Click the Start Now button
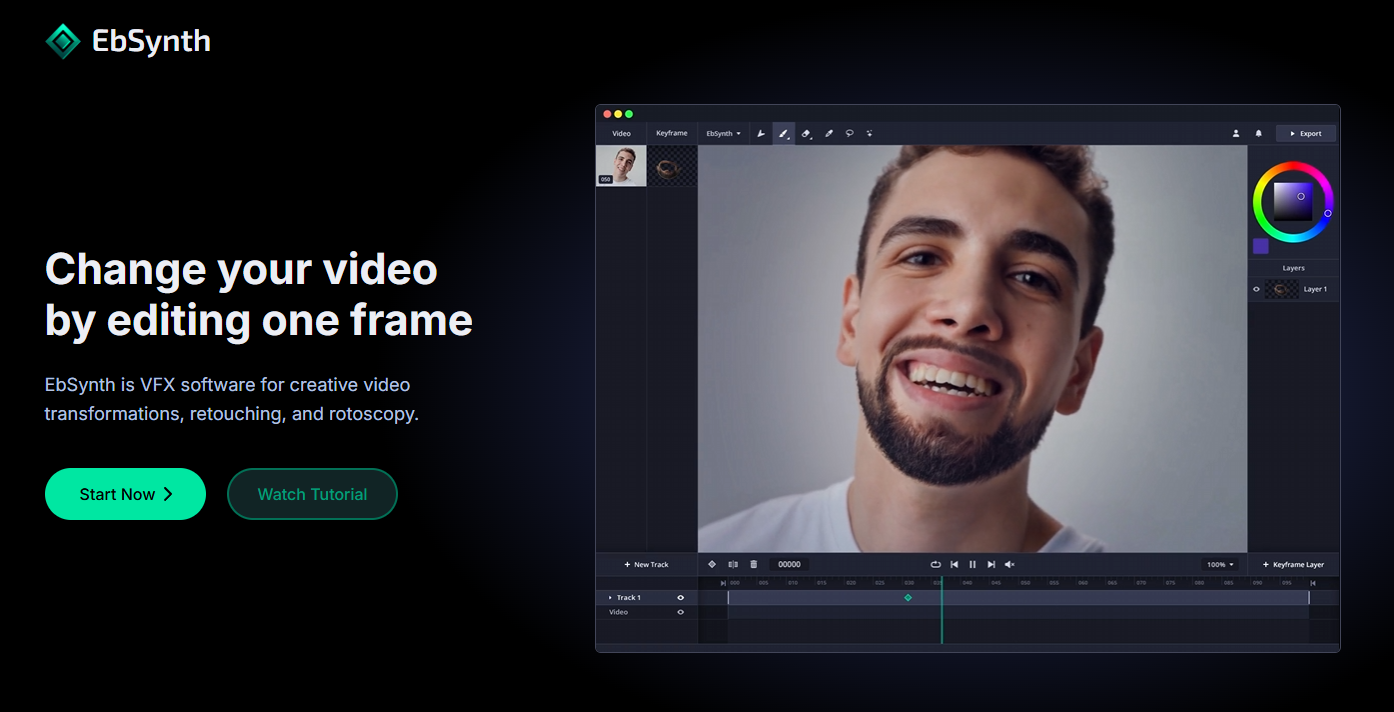 [x=125, y=494]
